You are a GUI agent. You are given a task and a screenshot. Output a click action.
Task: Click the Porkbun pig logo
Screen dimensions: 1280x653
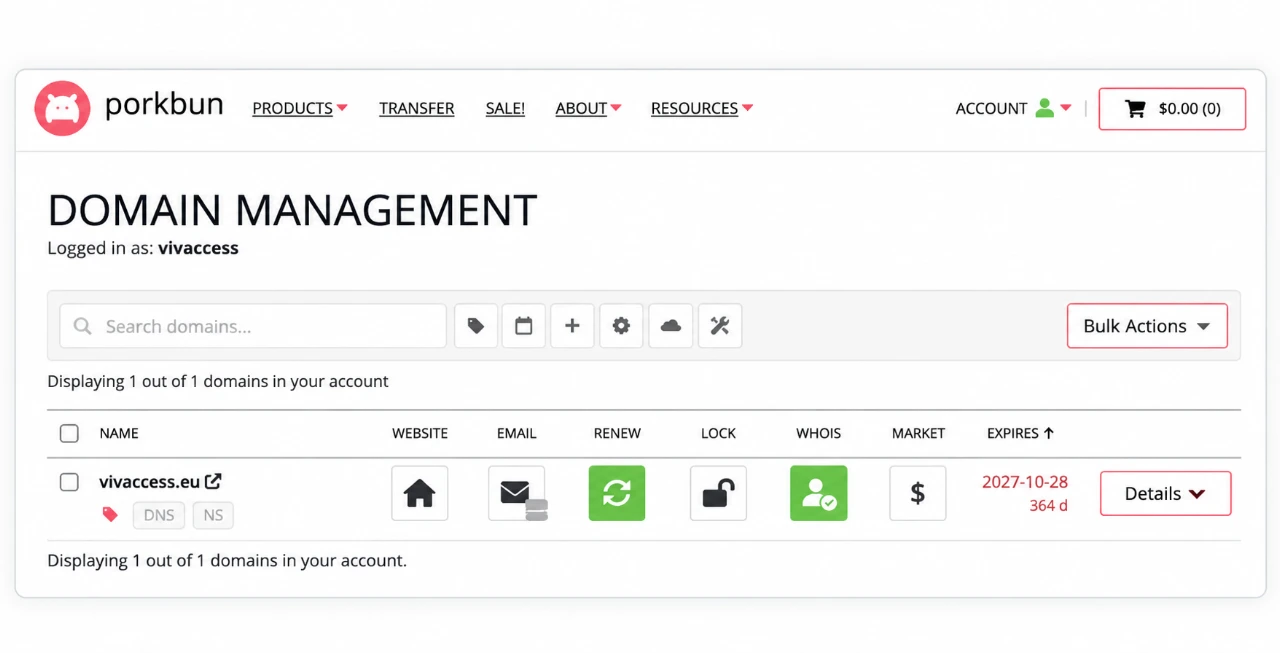63,108
